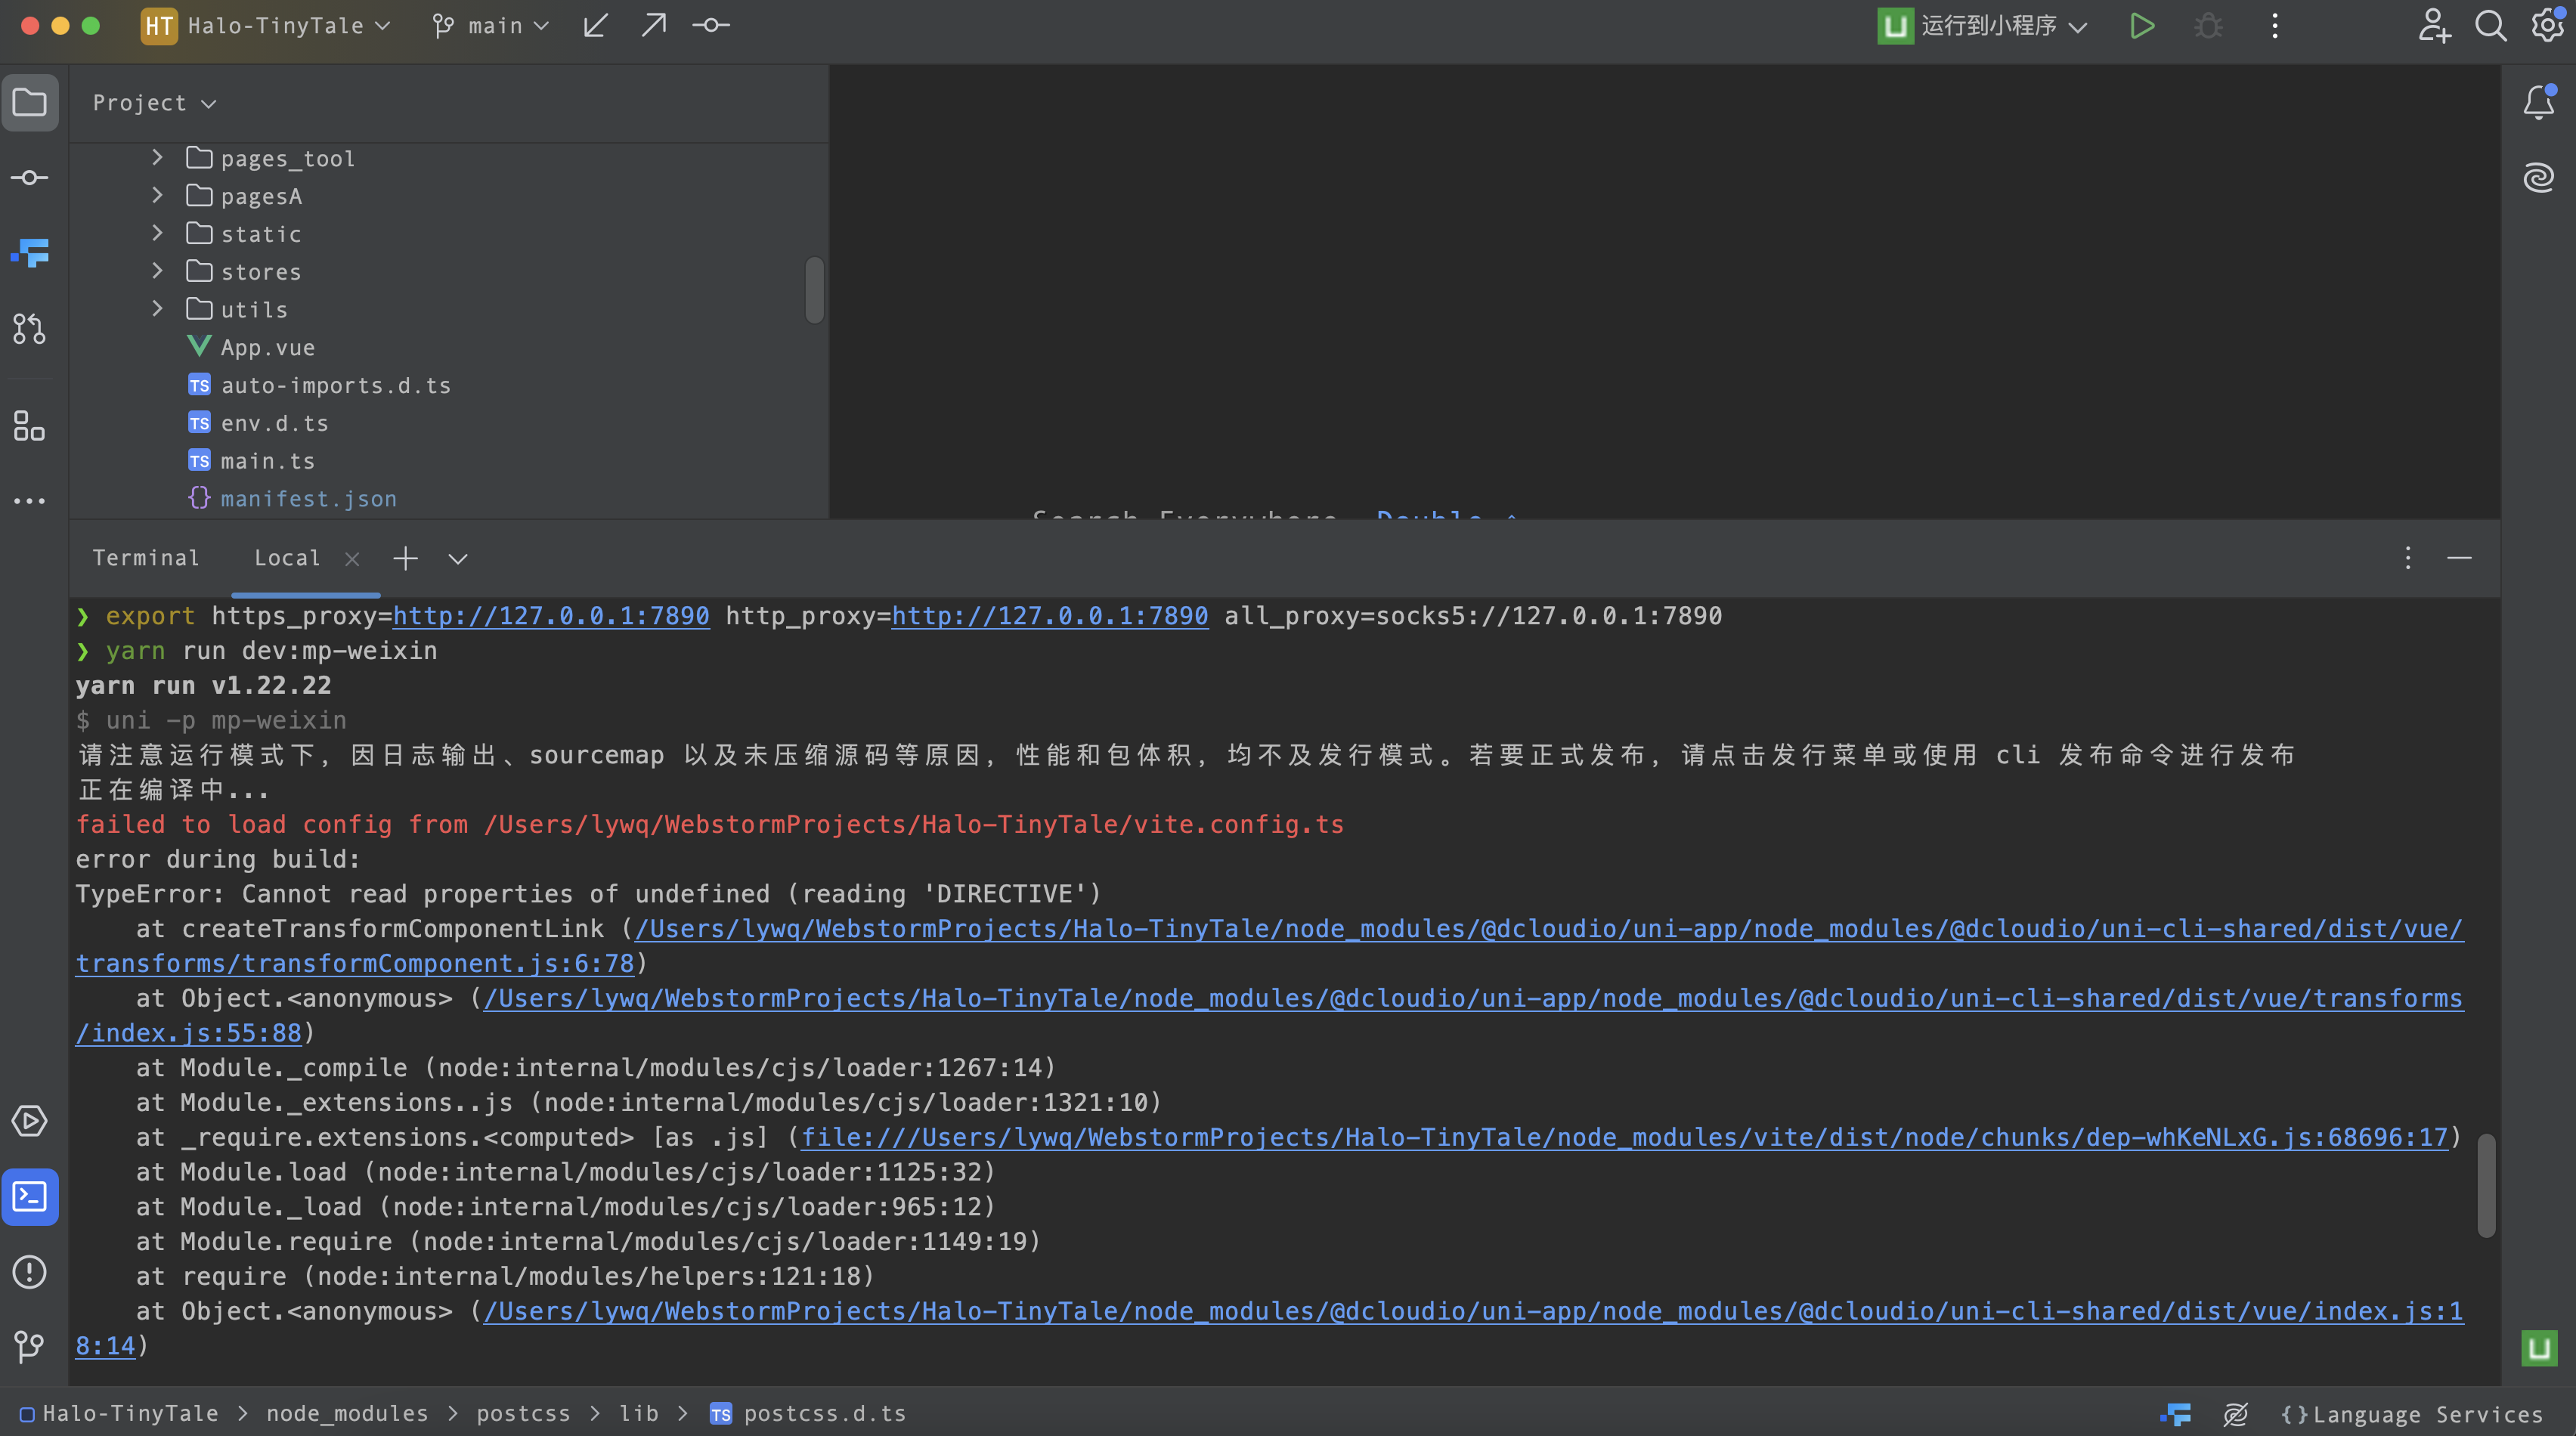Open the Problems tool window icon

(x=30, y=1272)
